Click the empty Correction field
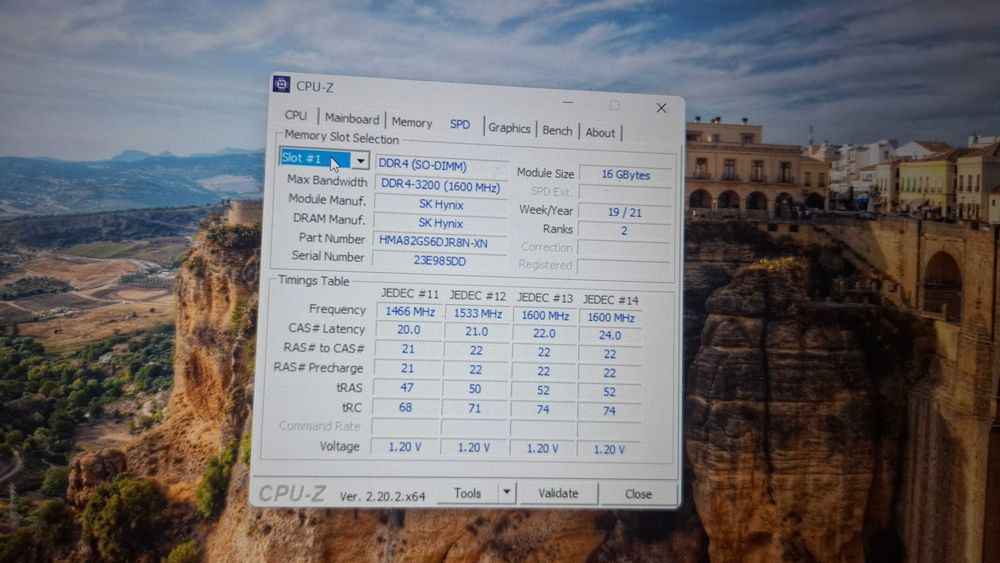1000x563 pixels. 624,248
